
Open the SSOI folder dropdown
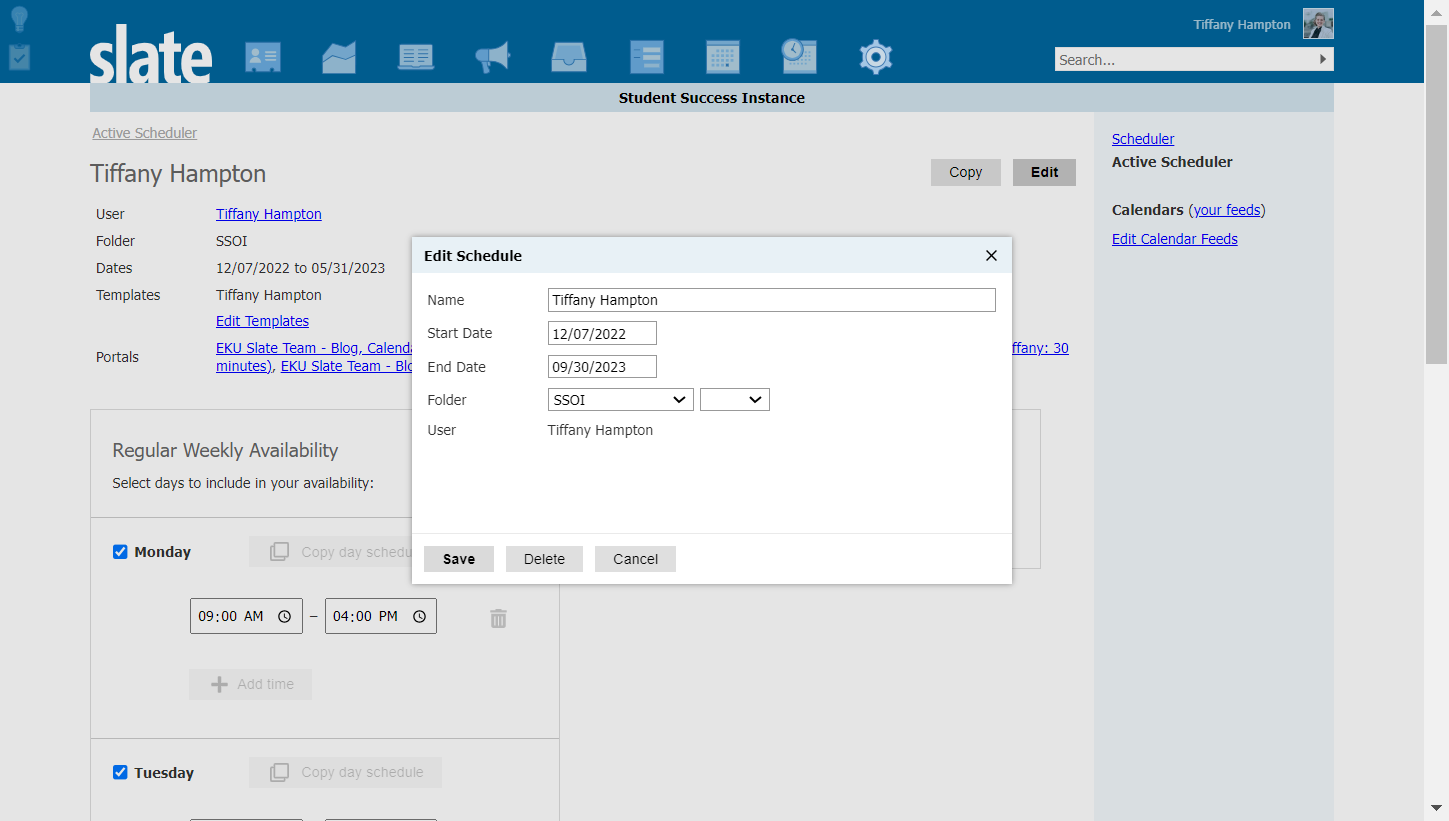[x=621, y=400]
